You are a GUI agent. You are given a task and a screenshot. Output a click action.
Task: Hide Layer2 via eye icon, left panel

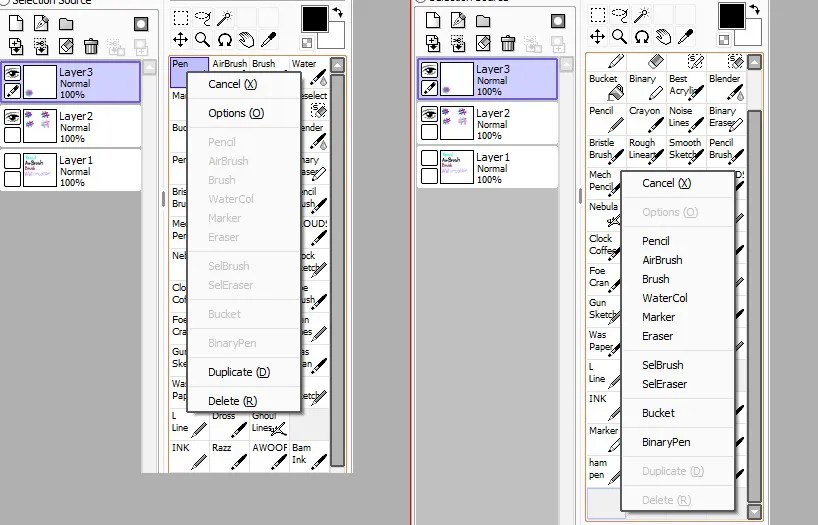(x=12, y=117)
